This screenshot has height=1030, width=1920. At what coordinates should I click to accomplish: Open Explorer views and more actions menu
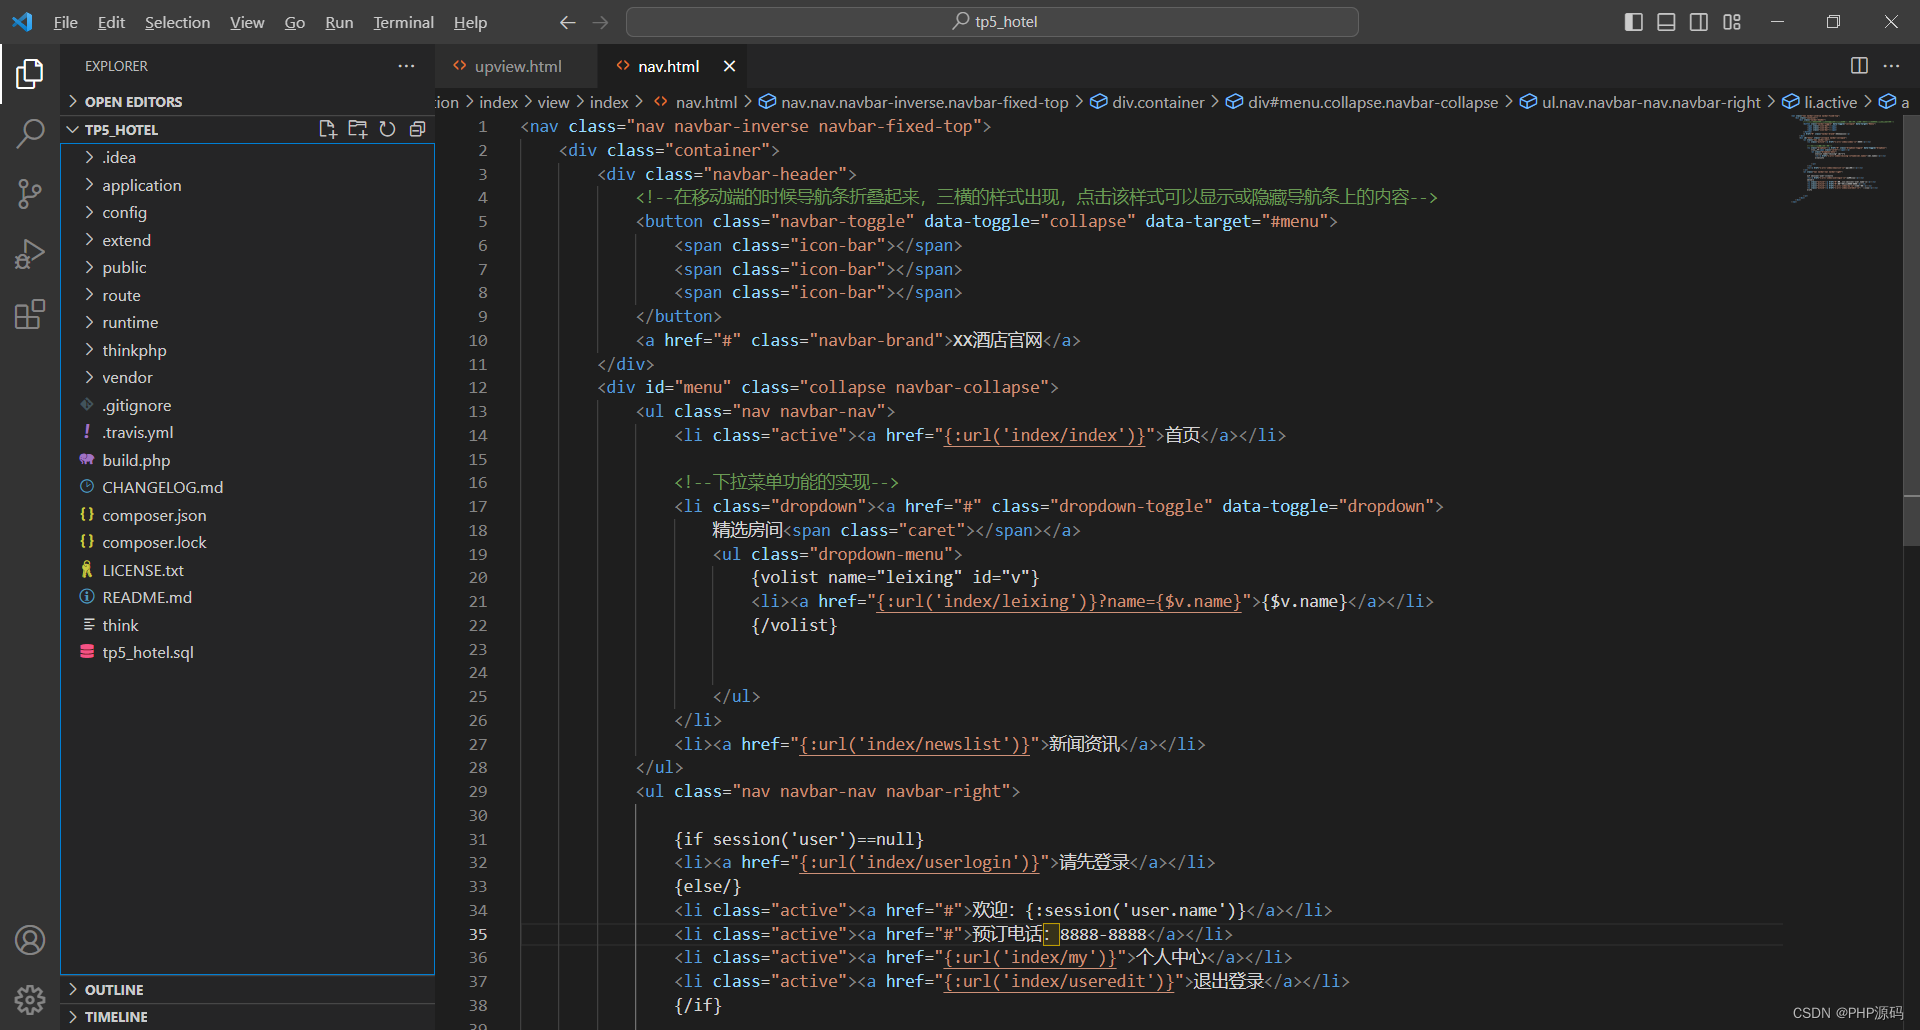406,66
